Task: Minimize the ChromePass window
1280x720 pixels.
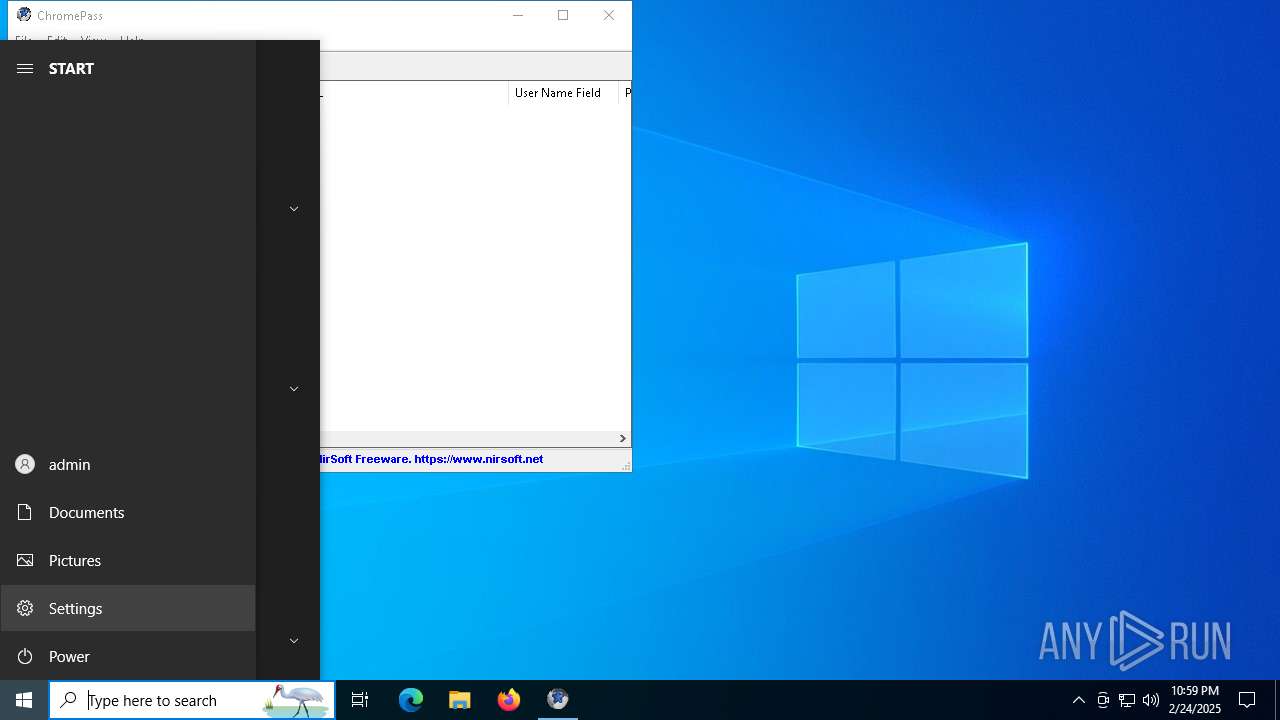Action: tap(518, 15)
